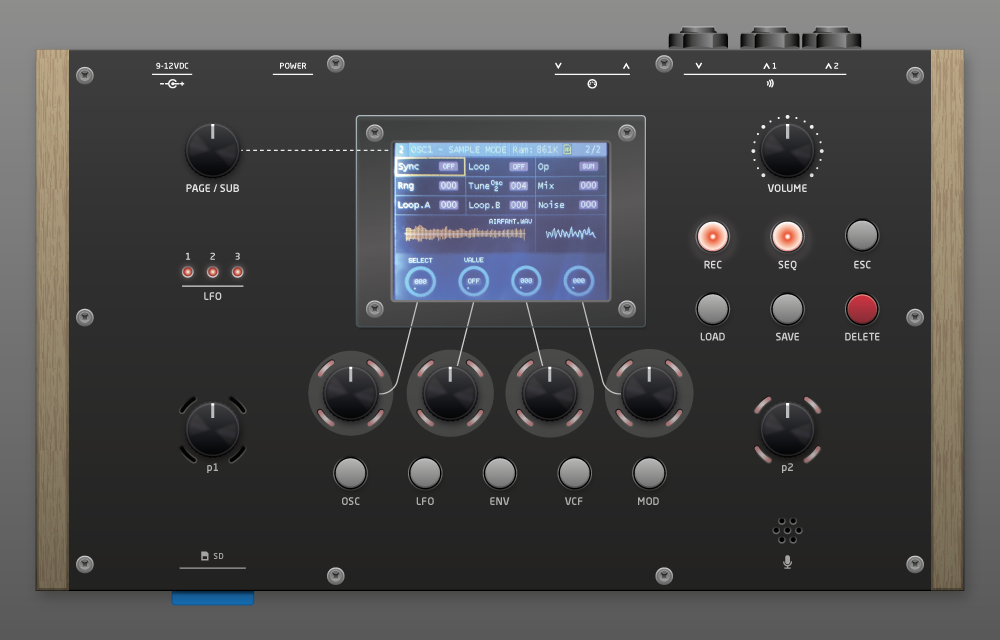Select the Op SUM parameter
Viewport: 1000px width, 640px height.
pos(588,167)
